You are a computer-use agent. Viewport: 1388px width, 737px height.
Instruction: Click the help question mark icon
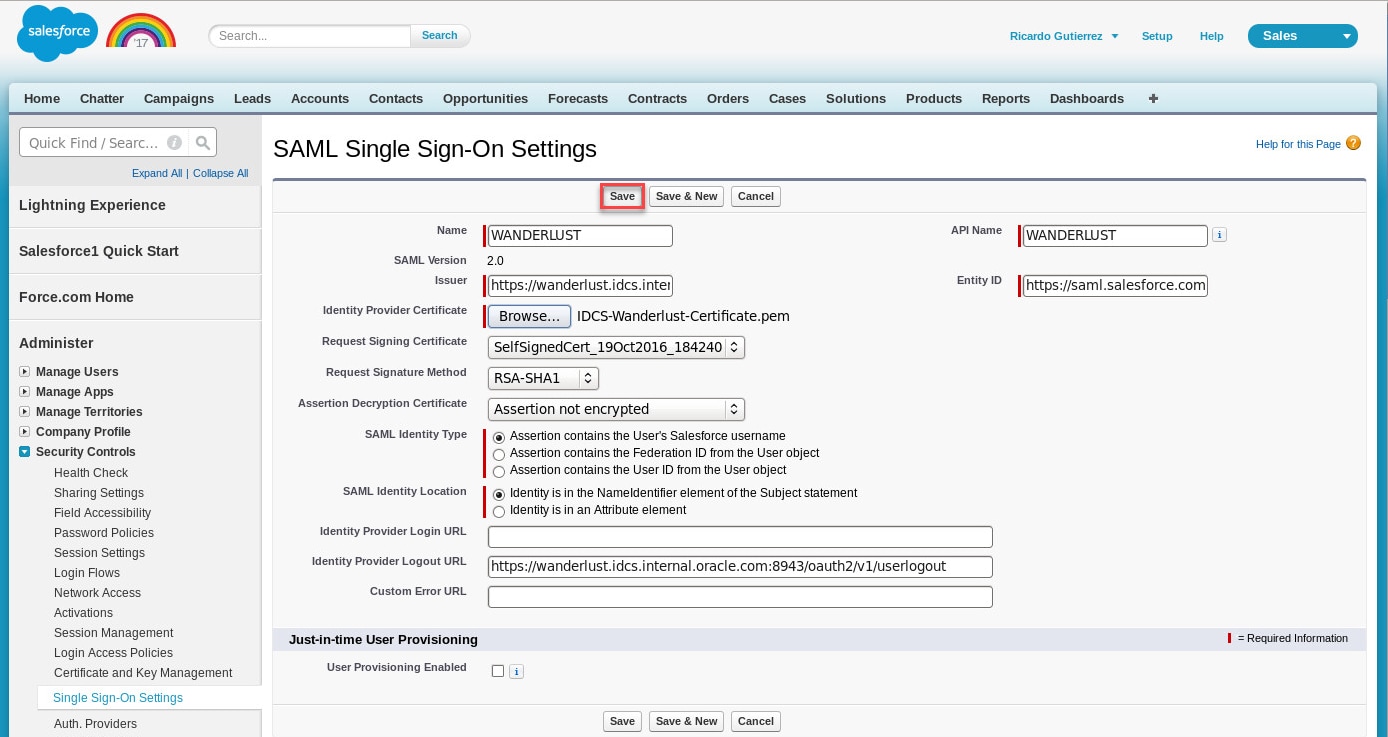point(1353,143)
